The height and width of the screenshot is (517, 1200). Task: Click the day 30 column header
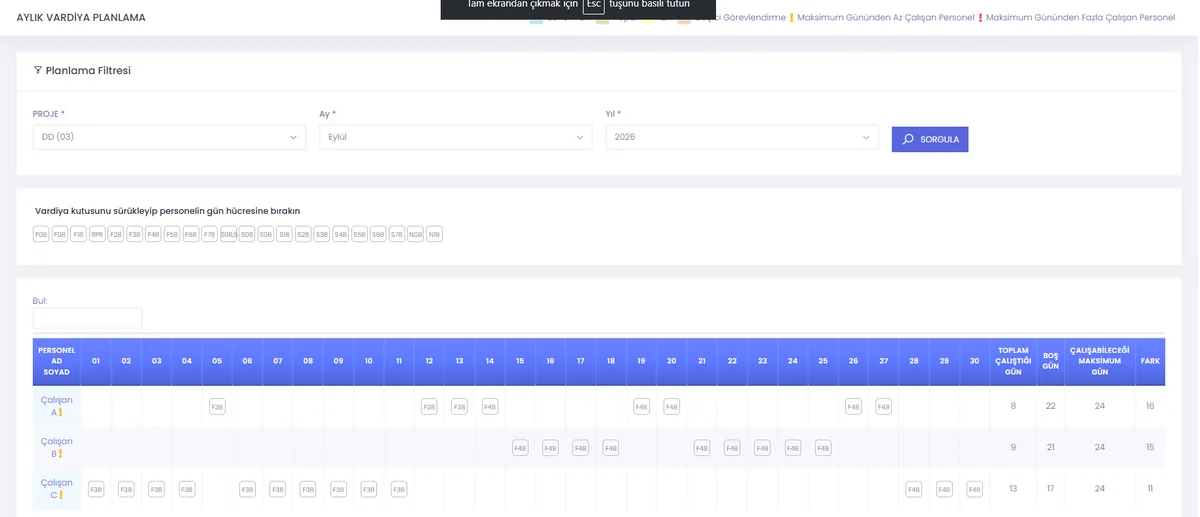click(x=975, y=361)
